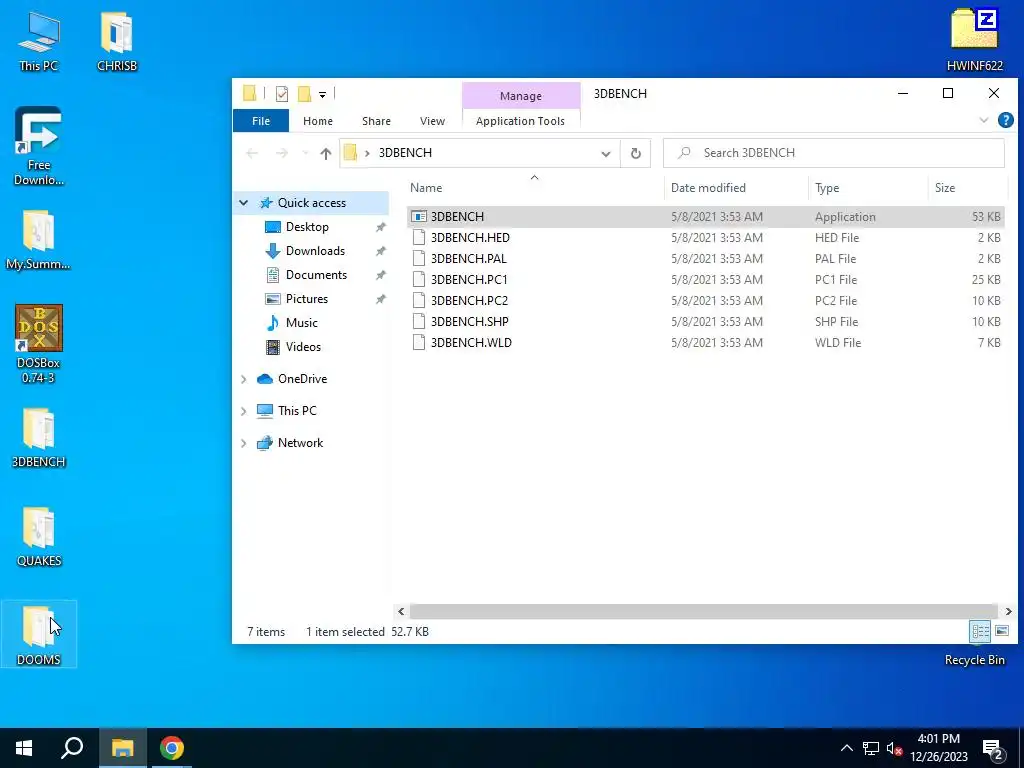Select Quick access in navigation pane
Viewport: 1024px width, 768px height.
point(312,203)
